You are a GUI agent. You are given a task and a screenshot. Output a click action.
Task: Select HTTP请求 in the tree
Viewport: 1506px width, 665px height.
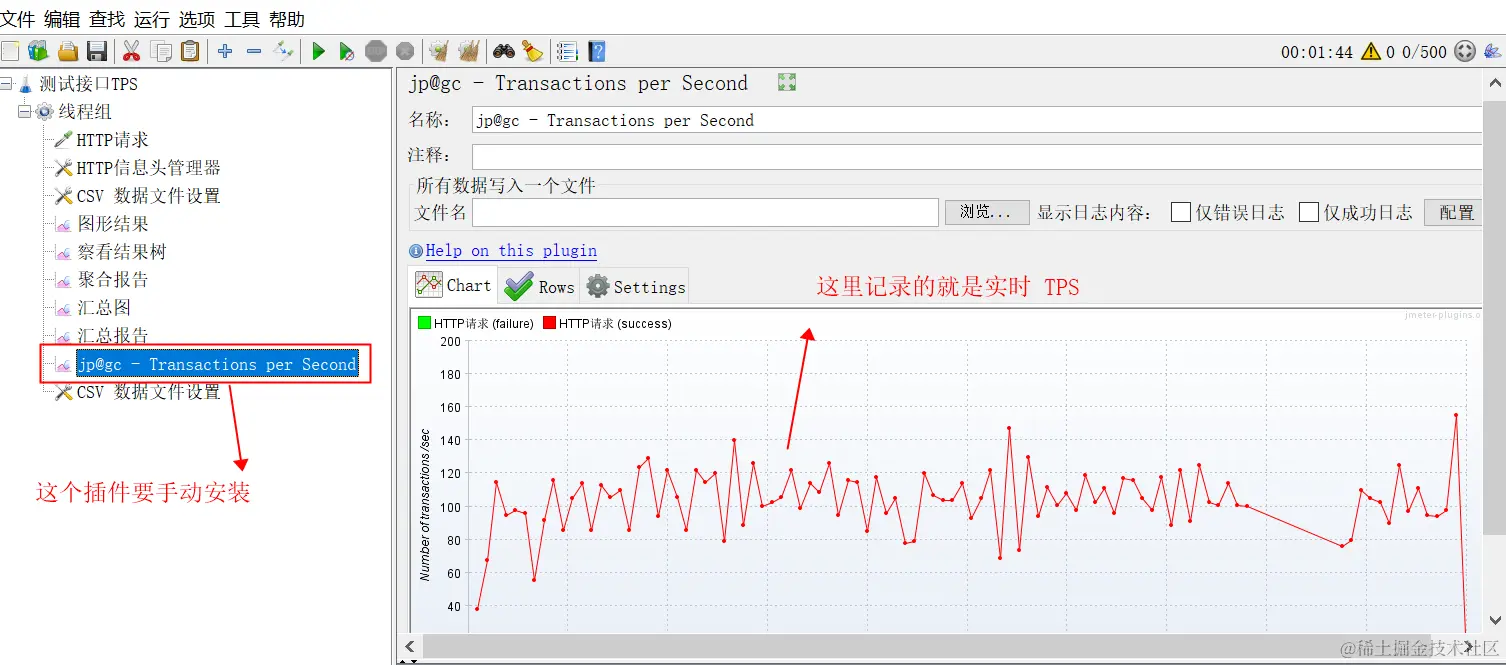112,140
